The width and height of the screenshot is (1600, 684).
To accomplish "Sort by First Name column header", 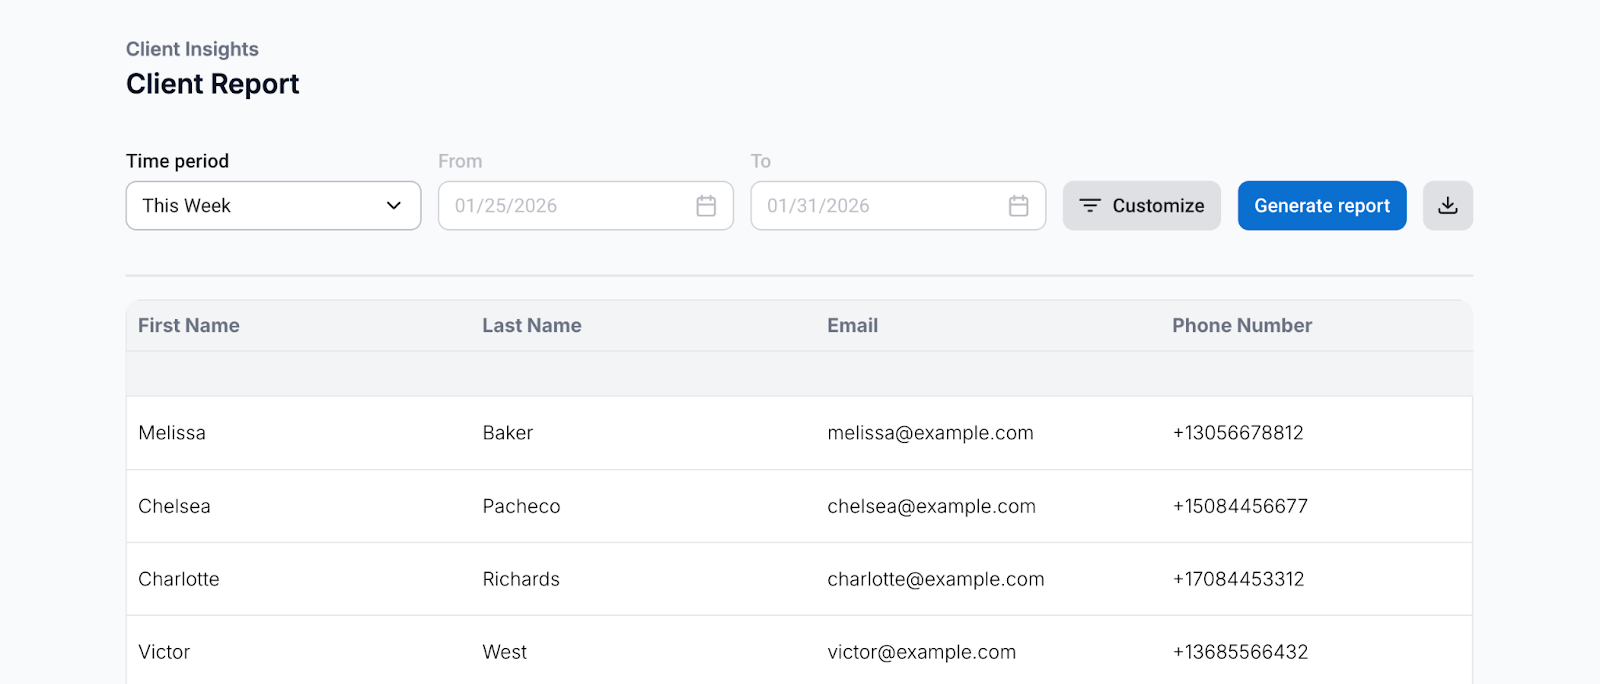I will click(x=189, y=326).
